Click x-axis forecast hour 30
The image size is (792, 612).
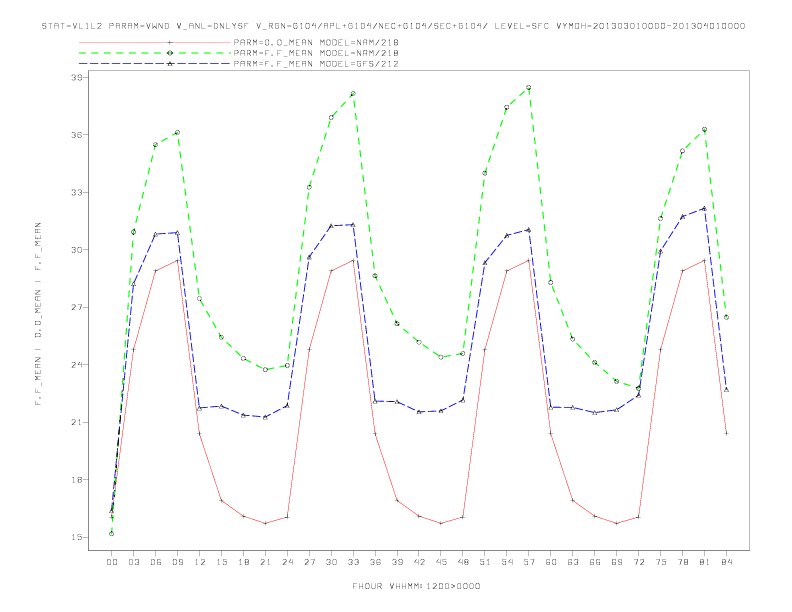pos(331,562)
